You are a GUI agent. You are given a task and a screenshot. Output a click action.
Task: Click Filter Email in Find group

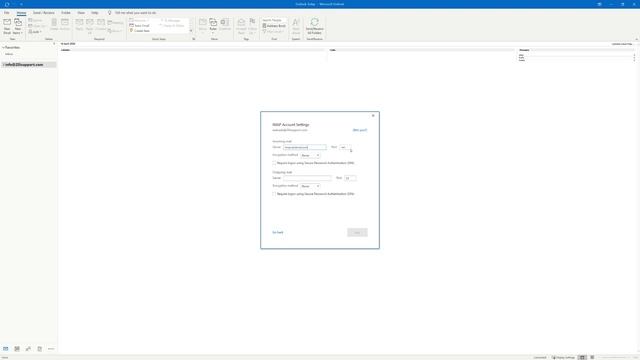273,31
